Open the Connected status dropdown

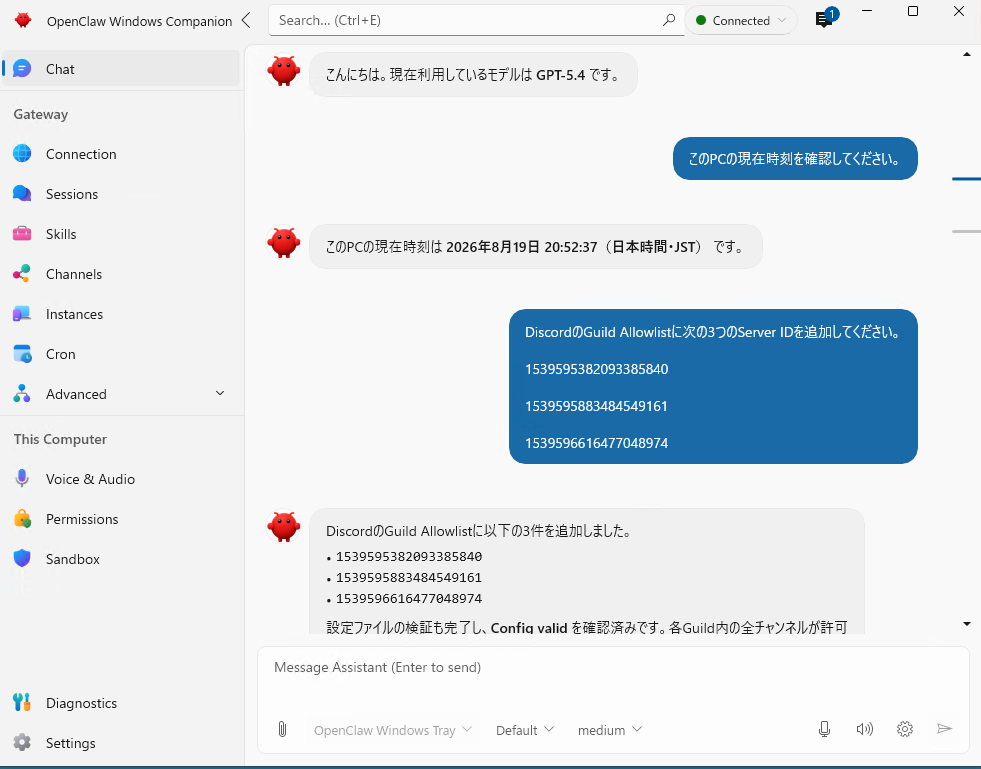click(741, 21)
